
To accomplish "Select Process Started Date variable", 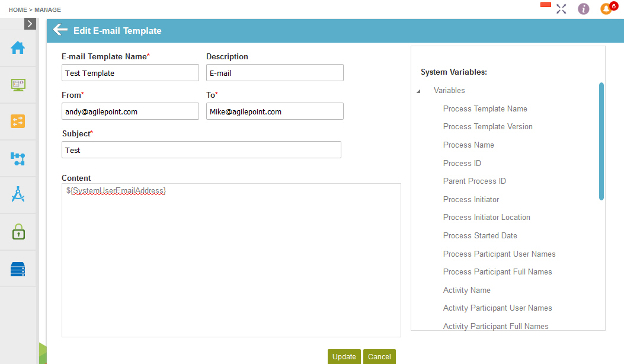I will (480, 236).
